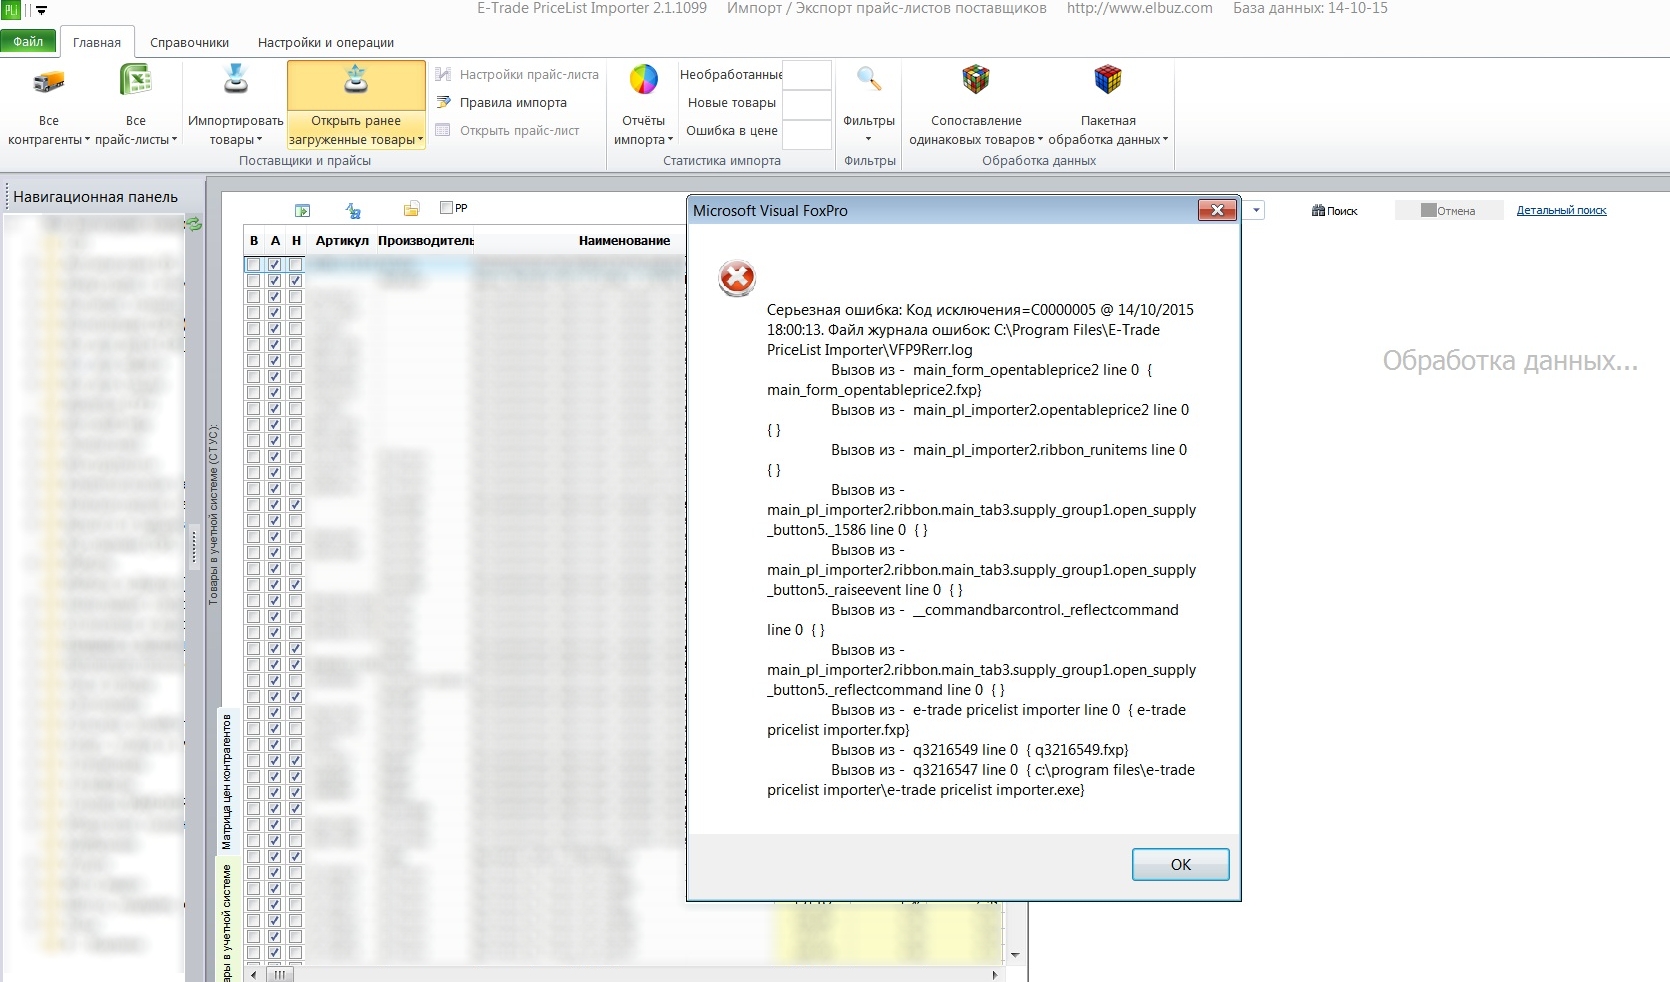This screenshot has height=982, width=1670.
Task: Refresh the navigation panel with green arrows
Action: click(194, 224)
